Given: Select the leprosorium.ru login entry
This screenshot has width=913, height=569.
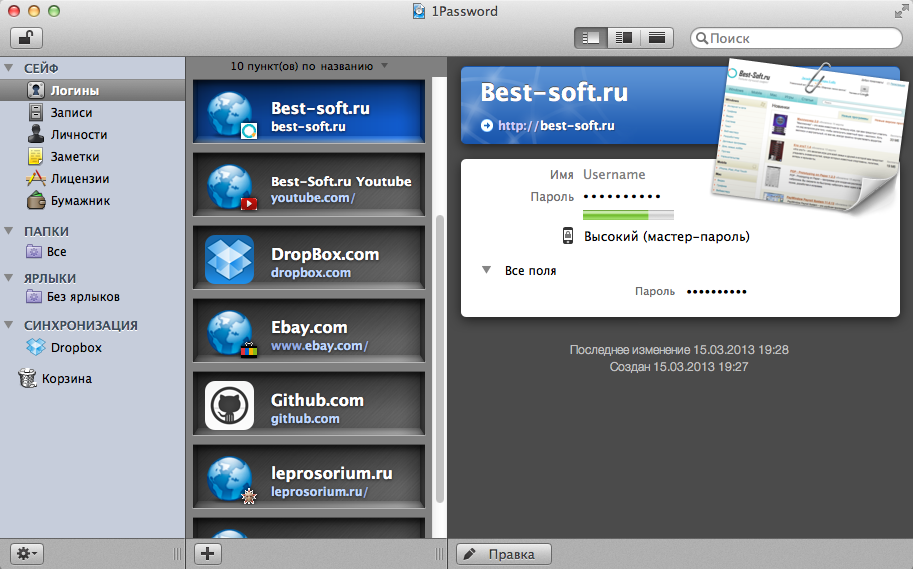Looking at the screenshot, I should (309, 477).
